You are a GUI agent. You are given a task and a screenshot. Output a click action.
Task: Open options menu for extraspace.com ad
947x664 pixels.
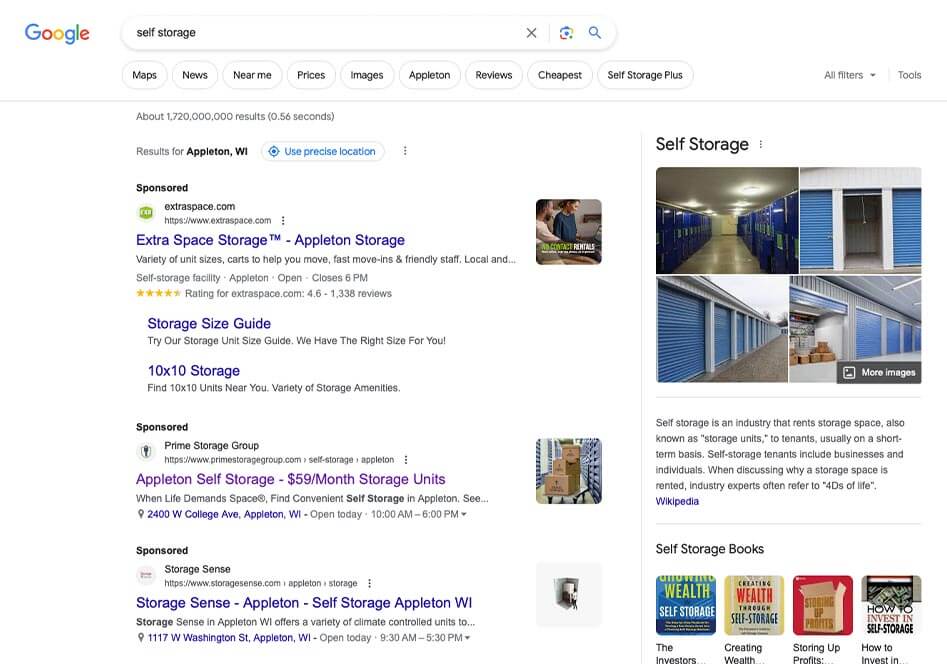pos(283,221)
